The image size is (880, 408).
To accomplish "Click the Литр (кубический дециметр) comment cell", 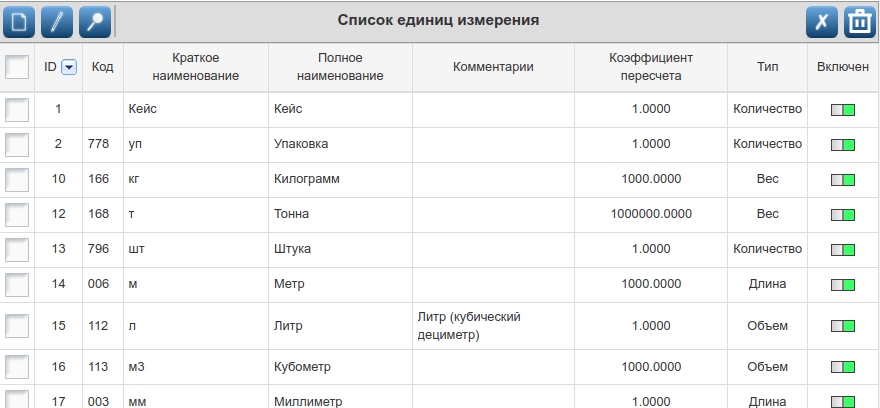I will (x=470, y=325).
